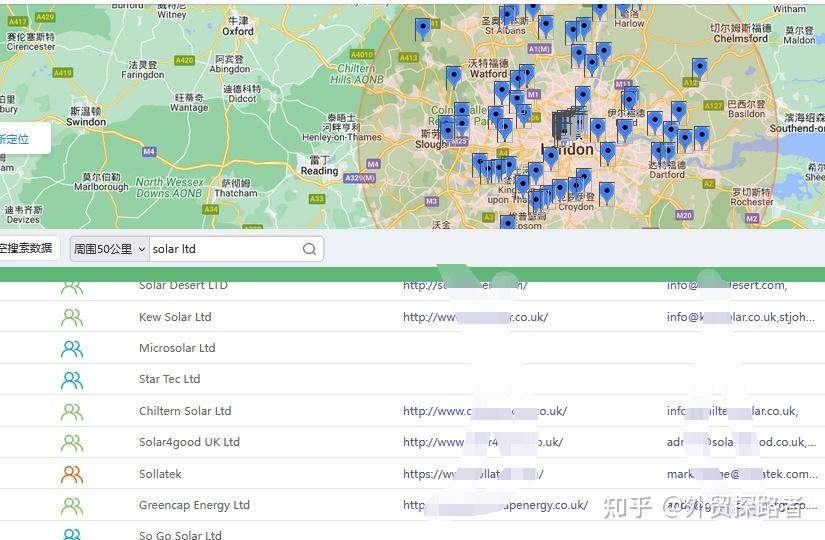Click the people icon for Kew Solar Ltd

coord(72,317)
